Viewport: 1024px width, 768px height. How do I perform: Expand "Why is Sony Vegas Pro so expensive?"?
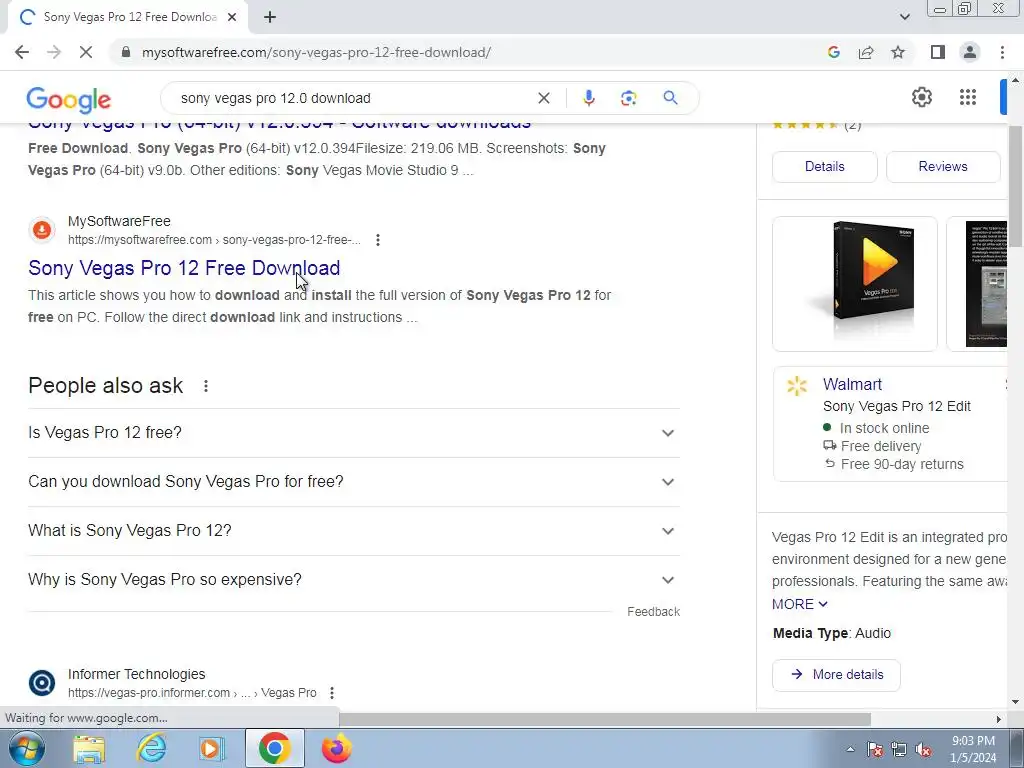click(353, 580)
